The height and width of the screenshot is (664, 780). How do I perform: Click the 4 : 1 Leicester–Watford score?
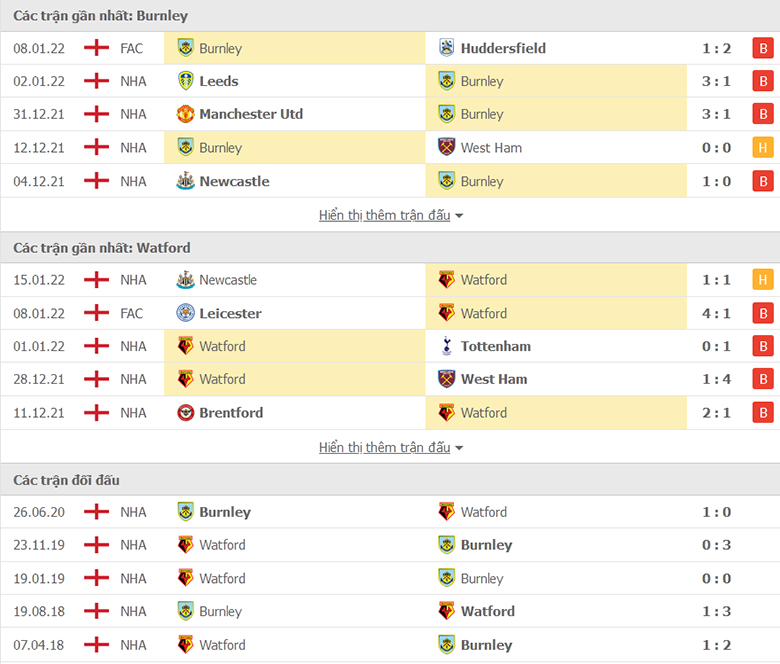click(716, 313)
